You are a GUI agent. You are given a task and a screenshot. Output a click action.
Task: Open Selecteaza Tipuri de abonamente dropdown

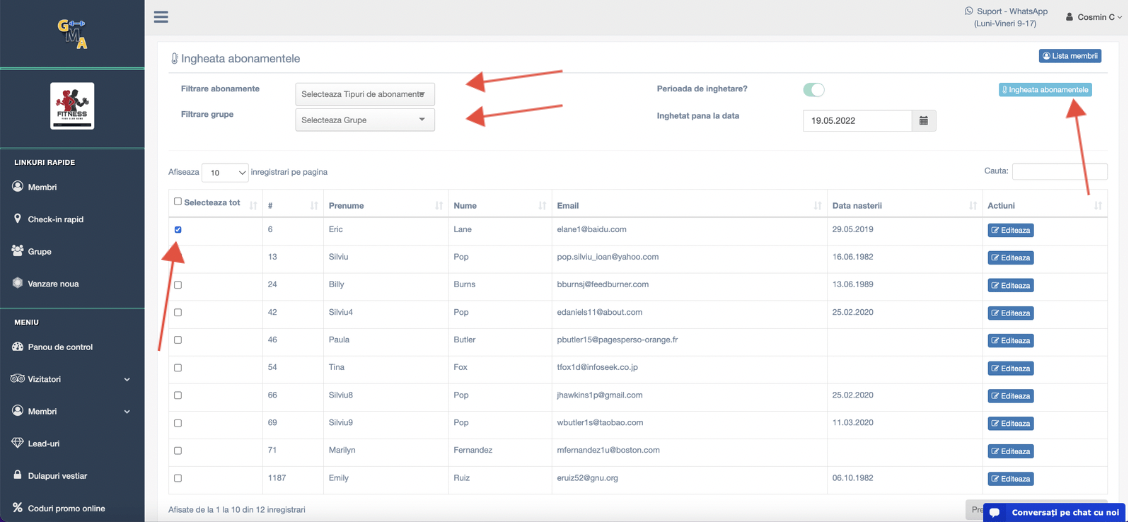[x=365, y=94]
